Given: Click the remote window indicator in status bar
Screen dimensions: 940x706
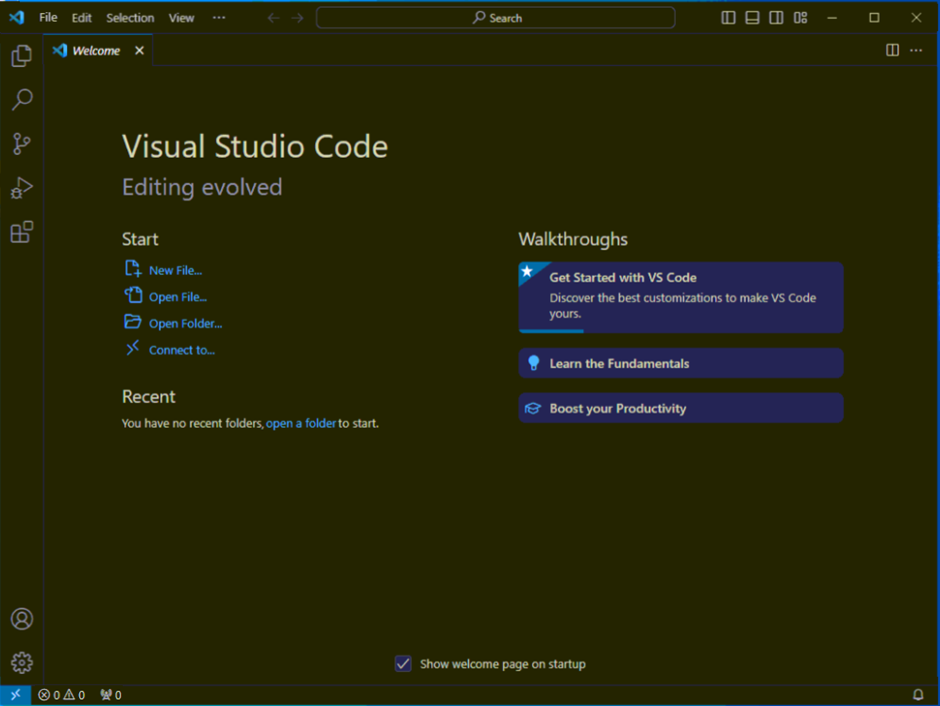Looking at the screenshot, I should click(16, 695).
